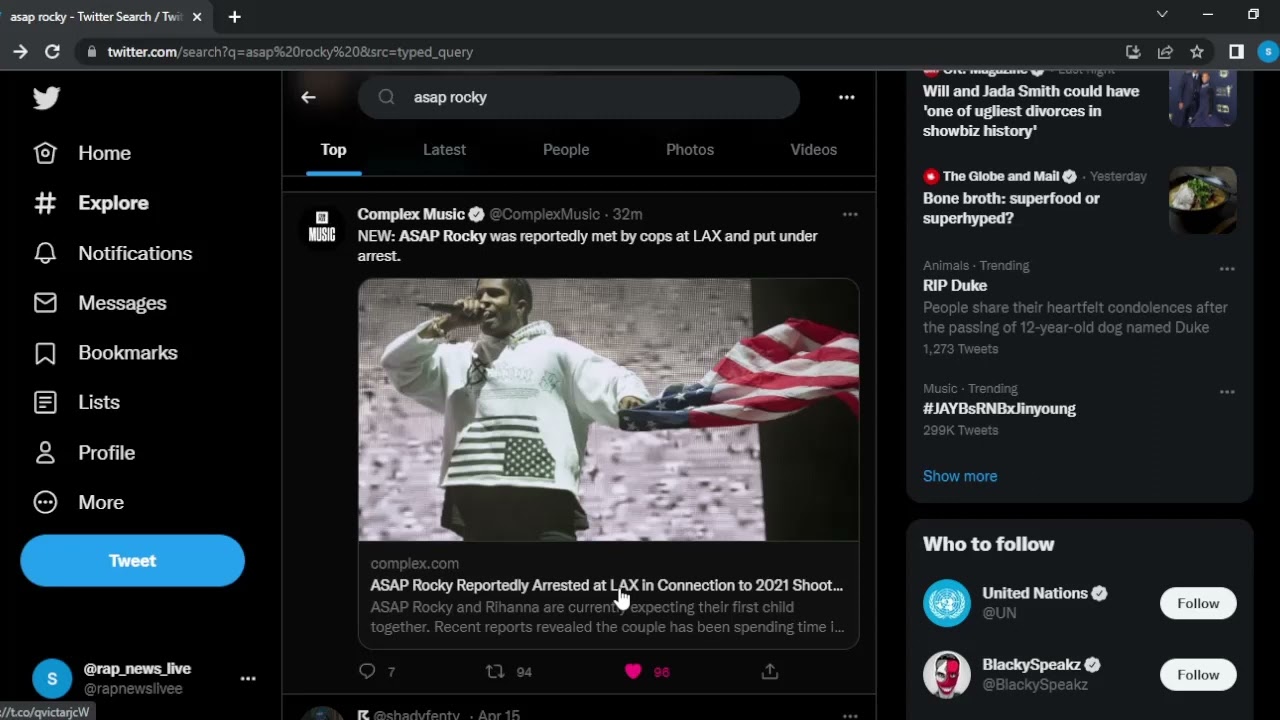
Task: Follow the United Nations account
Action: pos(1198,603)
